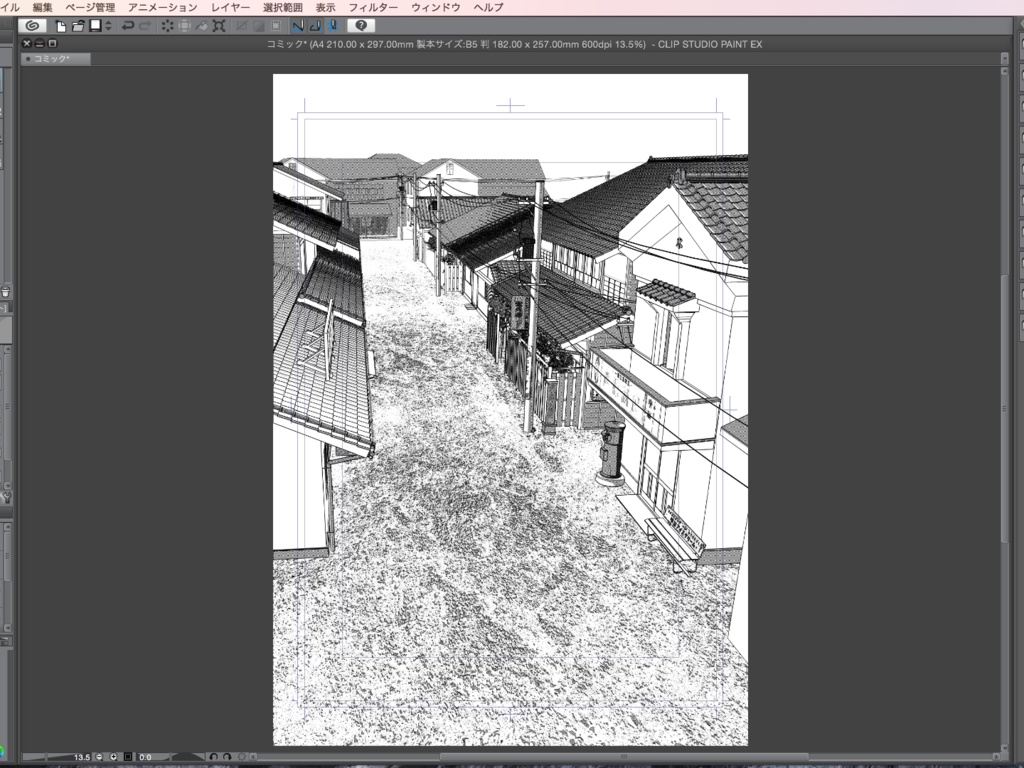Image resolution: width=1024 pixels, height=768 pixels.
Task: Fit the canvas to the window
Action: pos(127,755)
